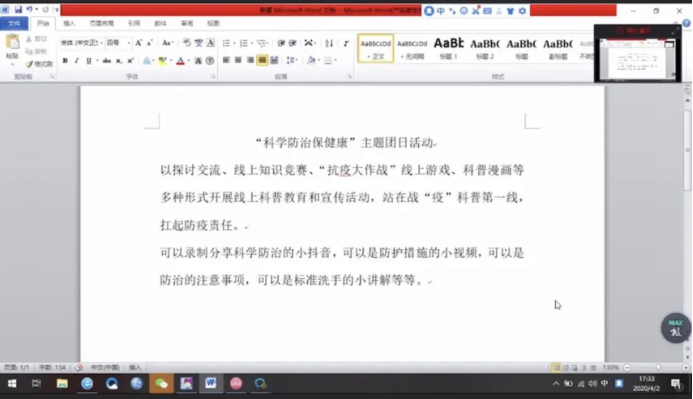Apply bold formatting with the B icon
The height and width of the screenshot is (399, 693).
pyautogui.click(x=65, y=61)
